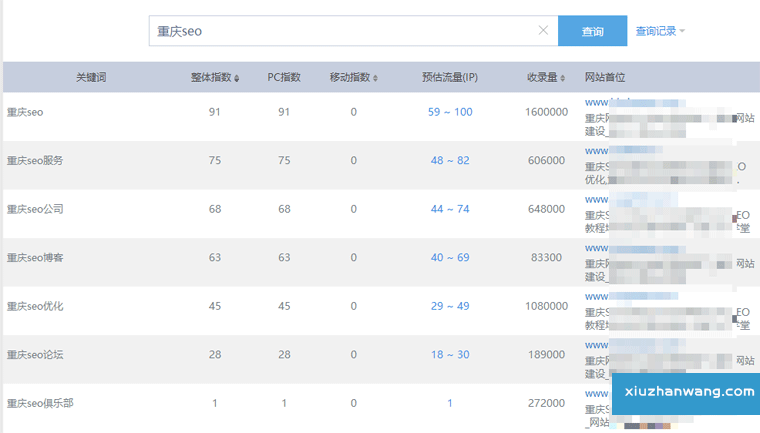Select the 重庆seo博客 keyword
The height and width of the screenshot is (433, 760).
click(35, 258)
